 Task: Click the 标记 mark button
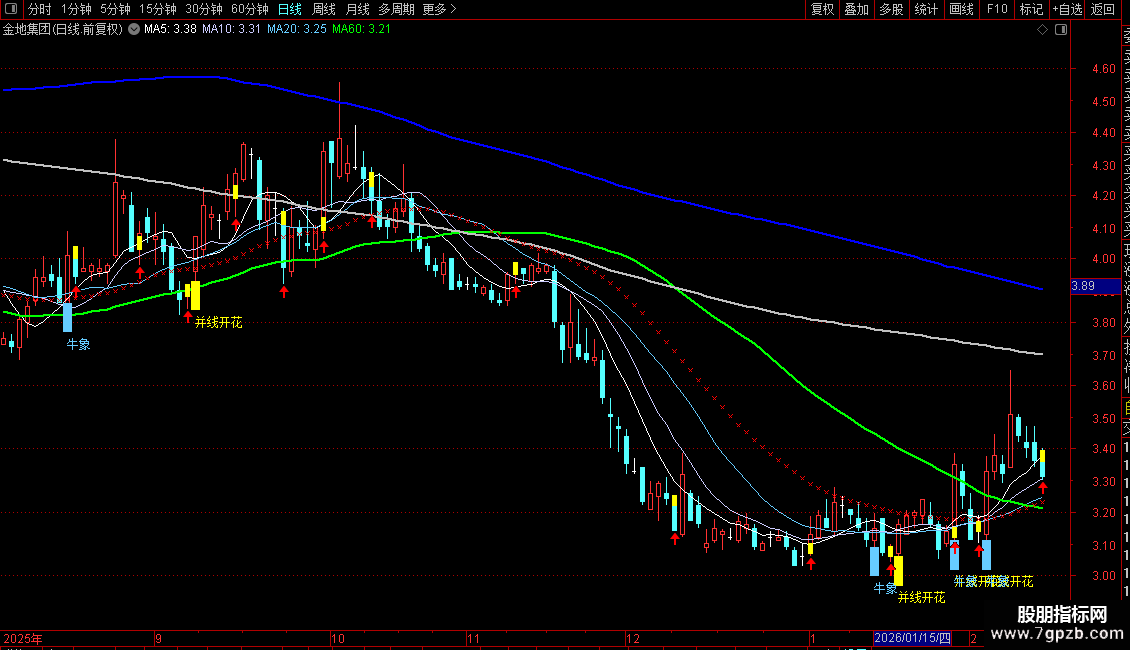[x=1031, y=9]
